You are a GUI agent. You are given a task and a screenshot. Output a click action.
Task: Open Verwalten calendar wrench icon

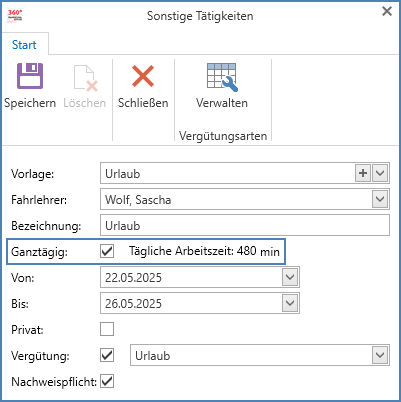[222, 77]
